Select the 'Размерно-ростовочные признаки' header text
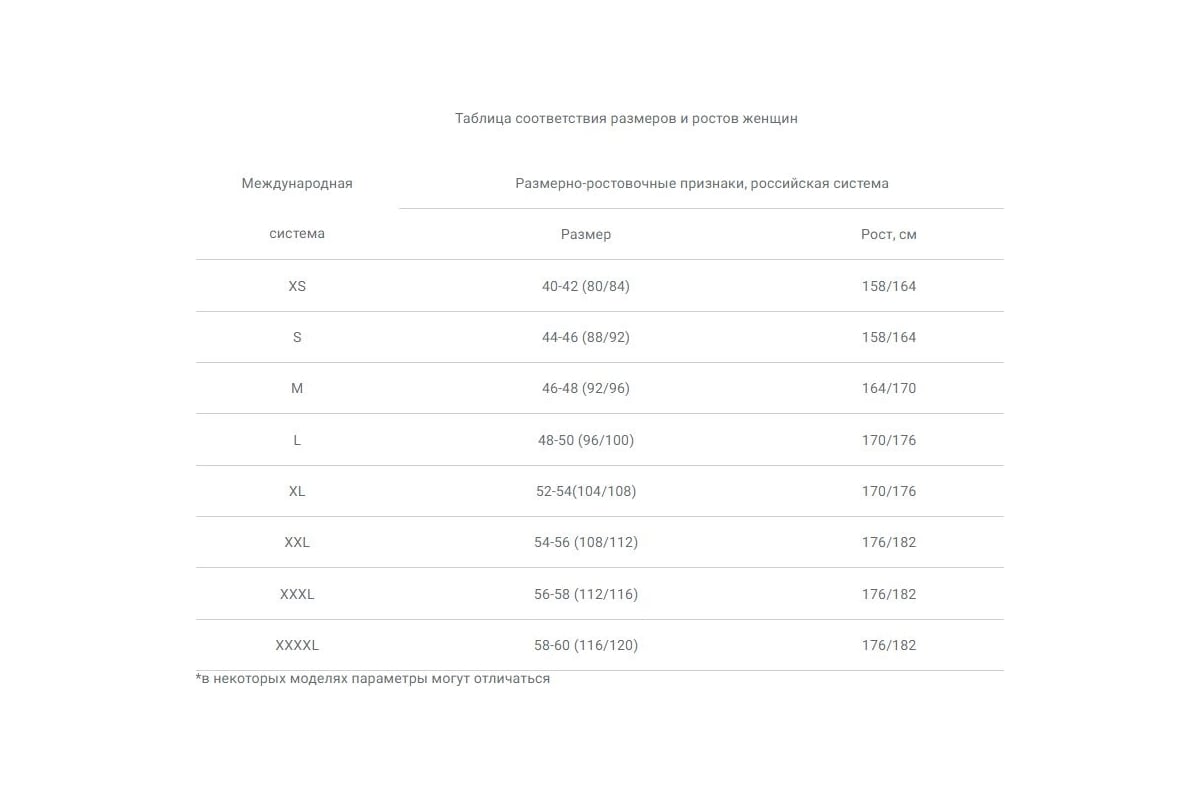The height and width of the screenshot is (800, 1200). coord(701,184)
